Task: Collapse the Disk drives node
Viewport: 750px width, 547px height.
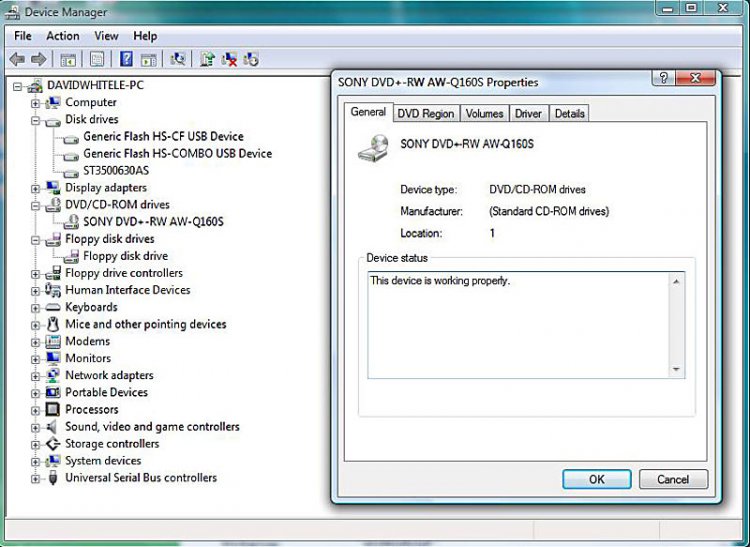Action: point(35,120)
